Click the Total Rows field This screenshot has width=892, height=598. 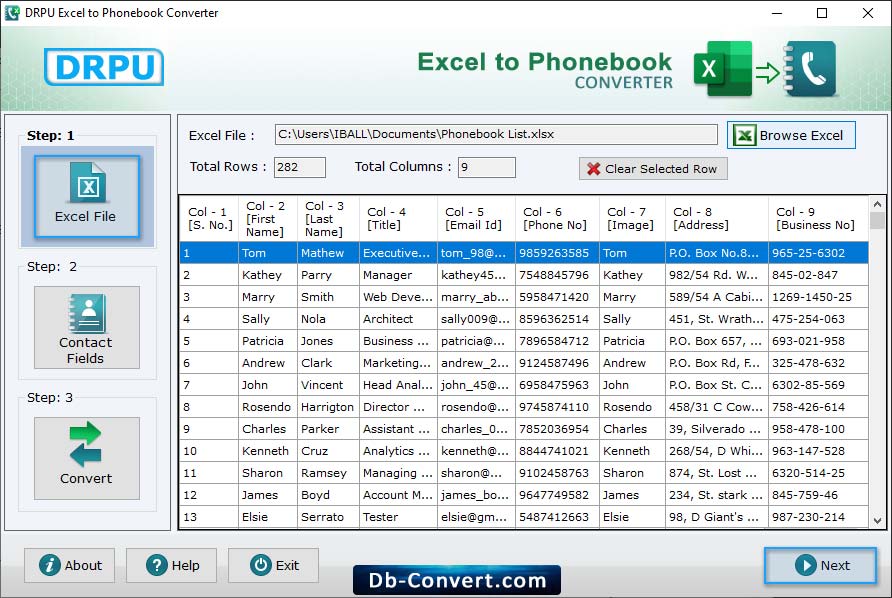(x=300, y=167)
